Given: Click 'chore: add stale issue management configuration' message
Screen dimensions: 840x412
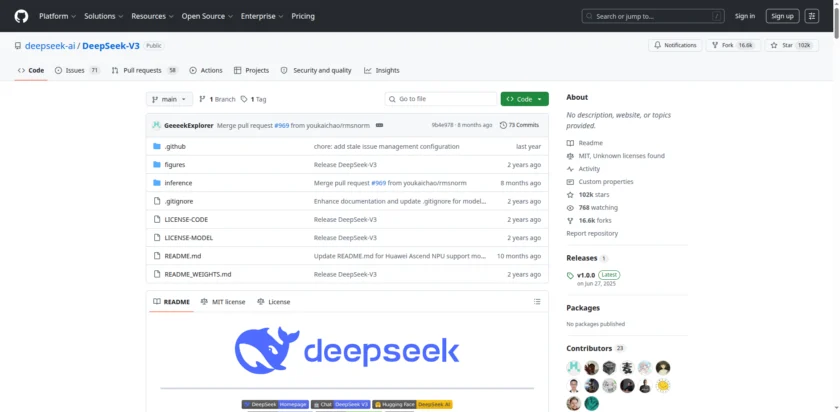Looking at the screenshot, I should [x=386, y=146].
